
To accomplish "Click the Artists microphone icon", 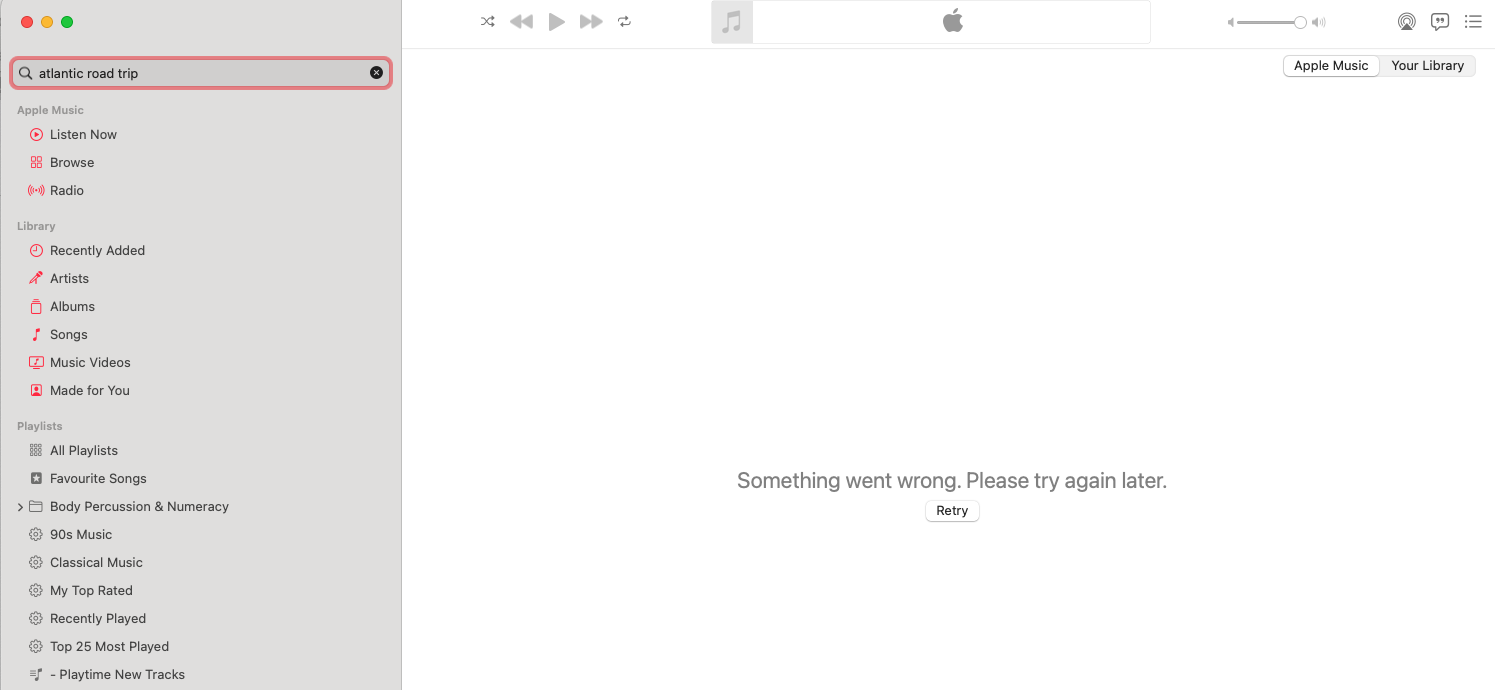I will [x=36, y=279].
